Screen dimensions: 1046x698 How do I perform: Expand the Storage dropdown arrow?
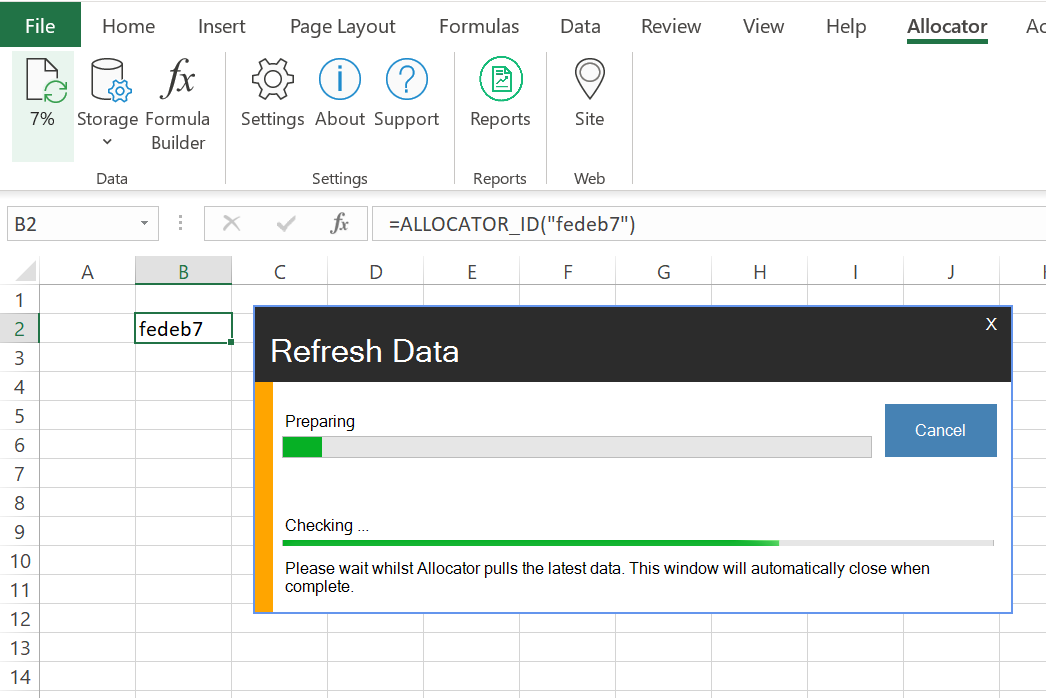coord(108,143)
